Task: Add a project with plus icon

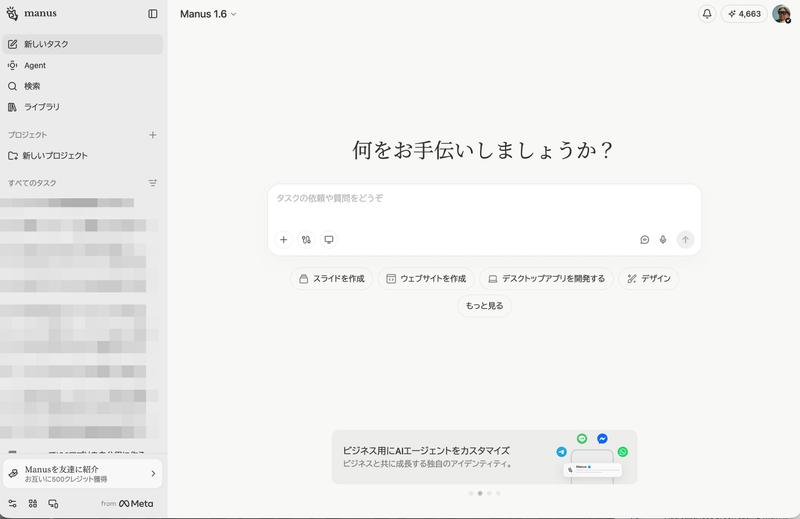Action: pos(153,135)
